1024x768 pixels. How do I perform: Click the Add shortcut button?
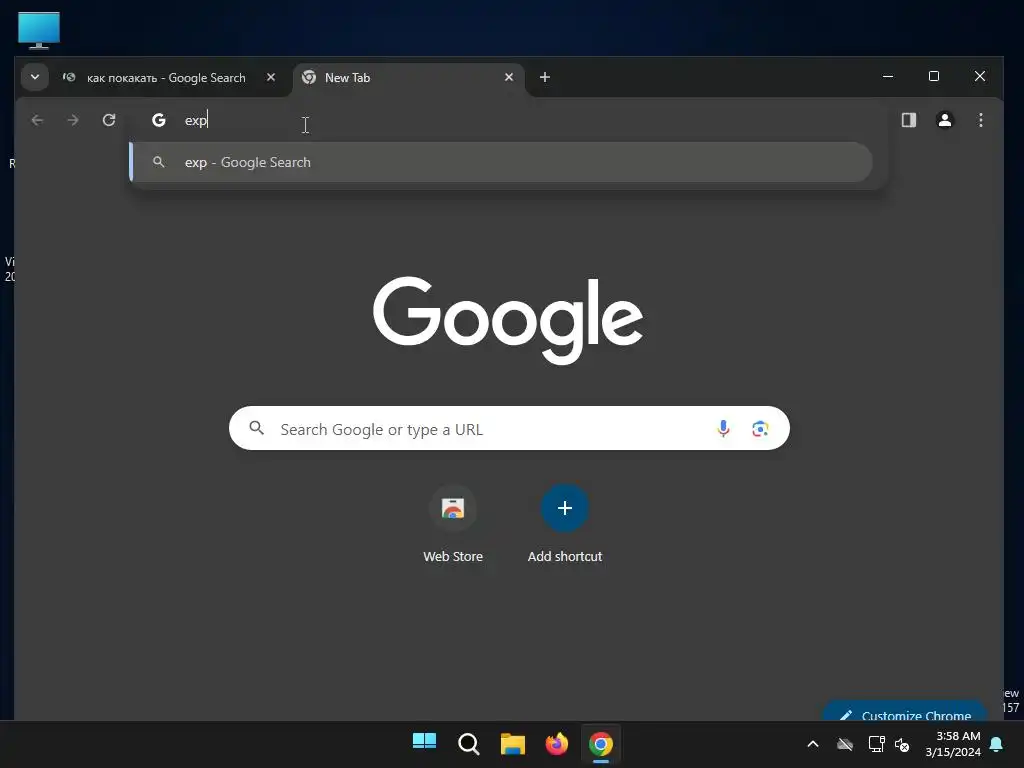point(565,524)
